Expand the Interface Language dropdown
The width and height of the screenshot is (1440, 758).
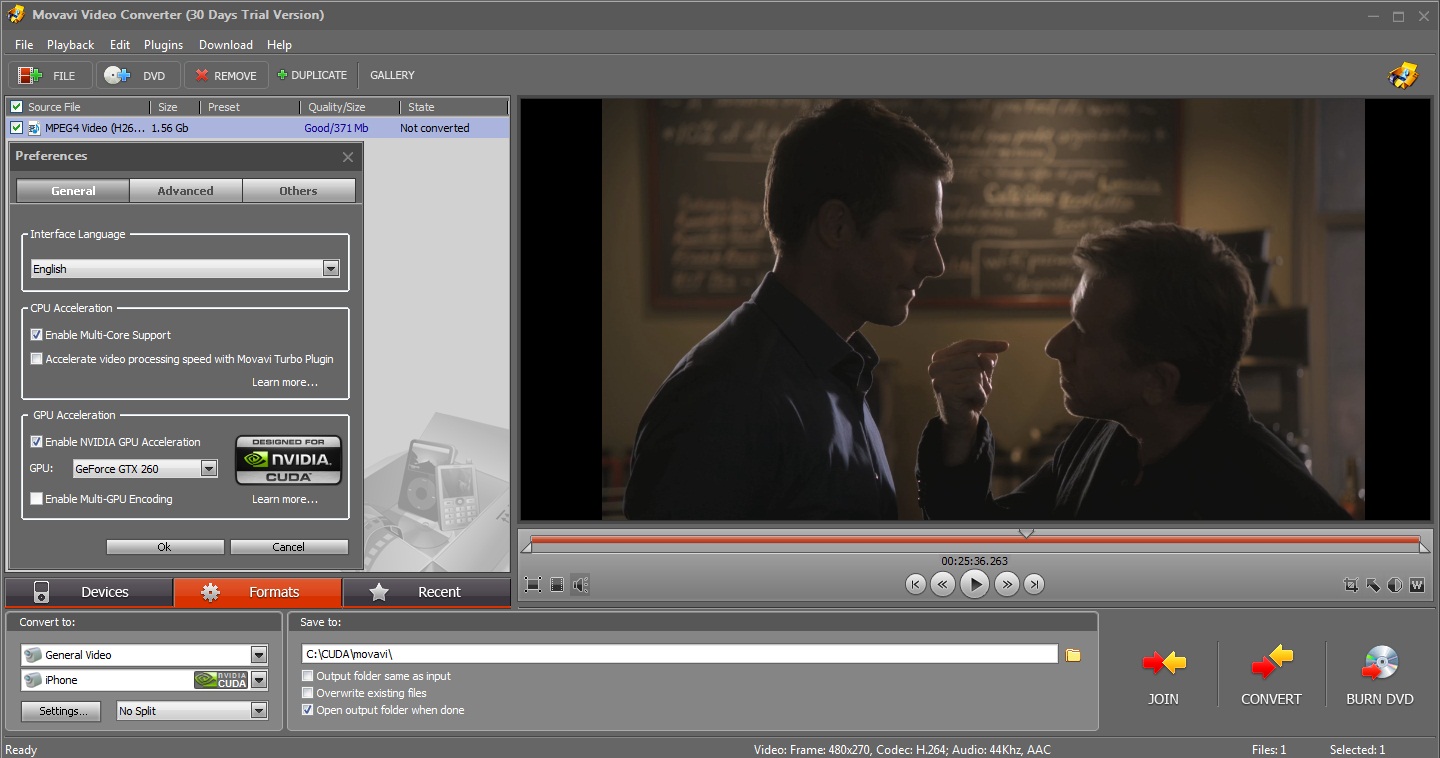[331, 269]
